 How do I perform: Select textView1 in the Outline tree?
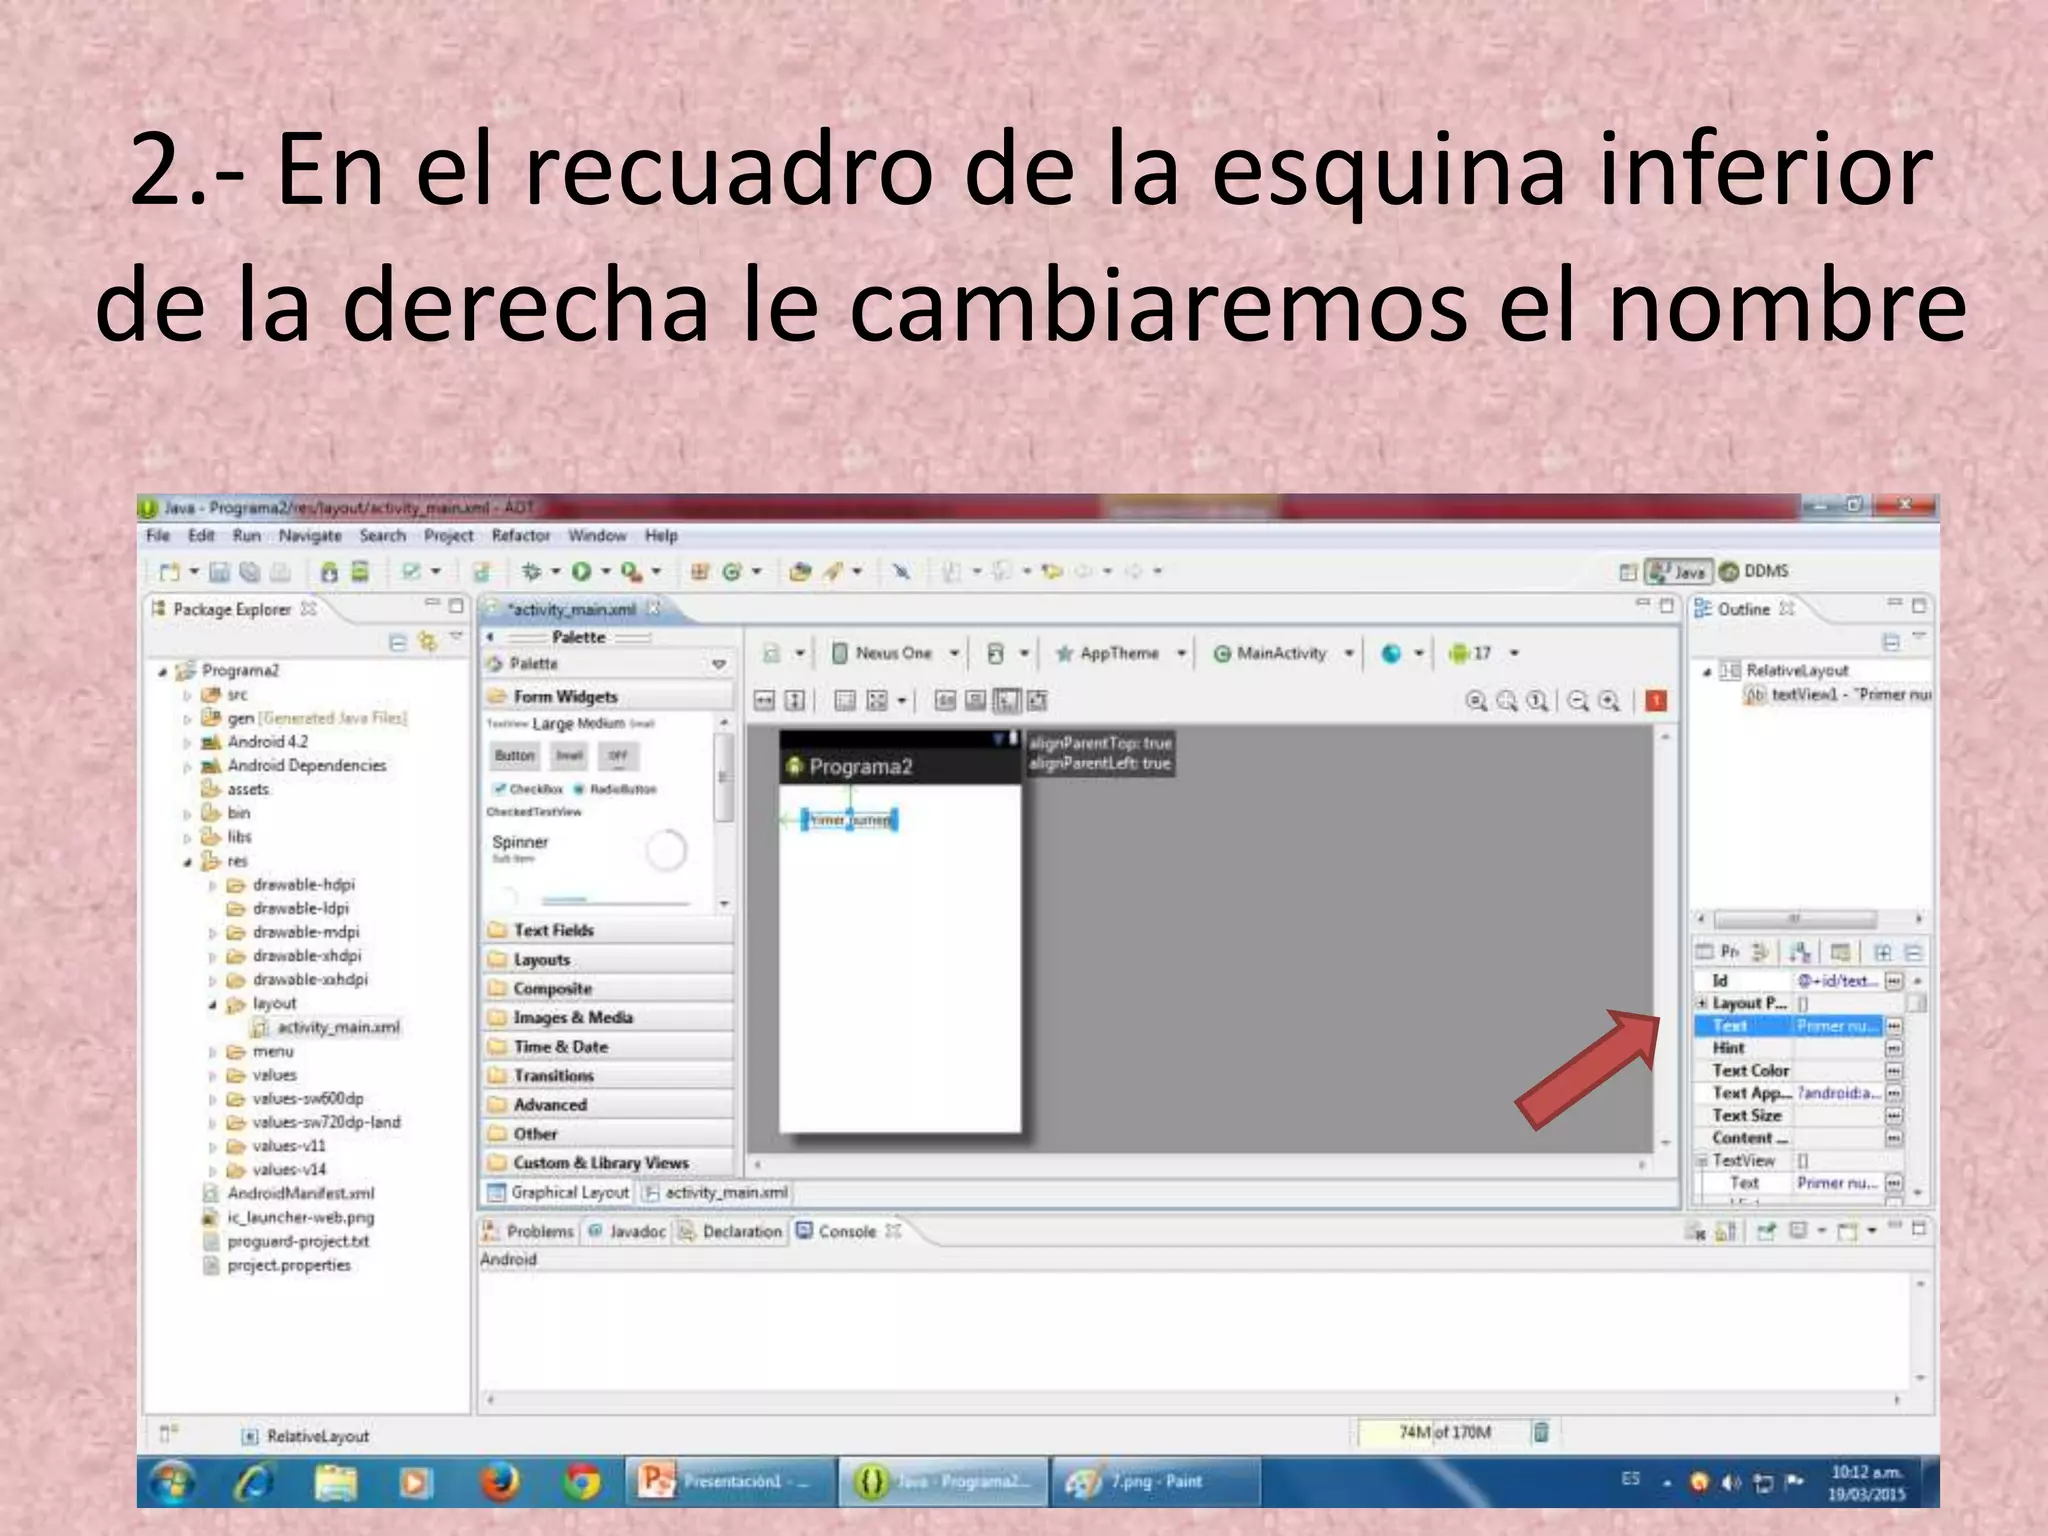pos(1839,695)
